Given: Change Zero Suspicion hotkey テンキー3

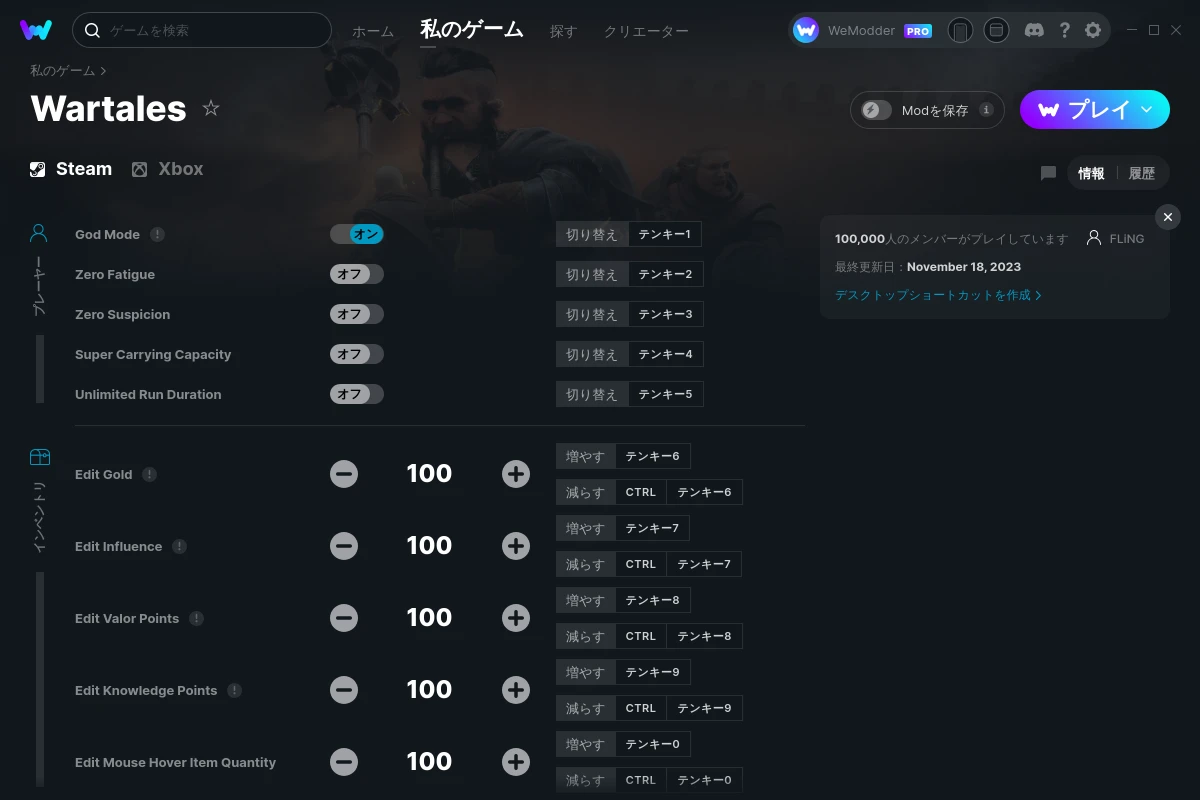Looking at the screenshot, I should click(666, 314).
